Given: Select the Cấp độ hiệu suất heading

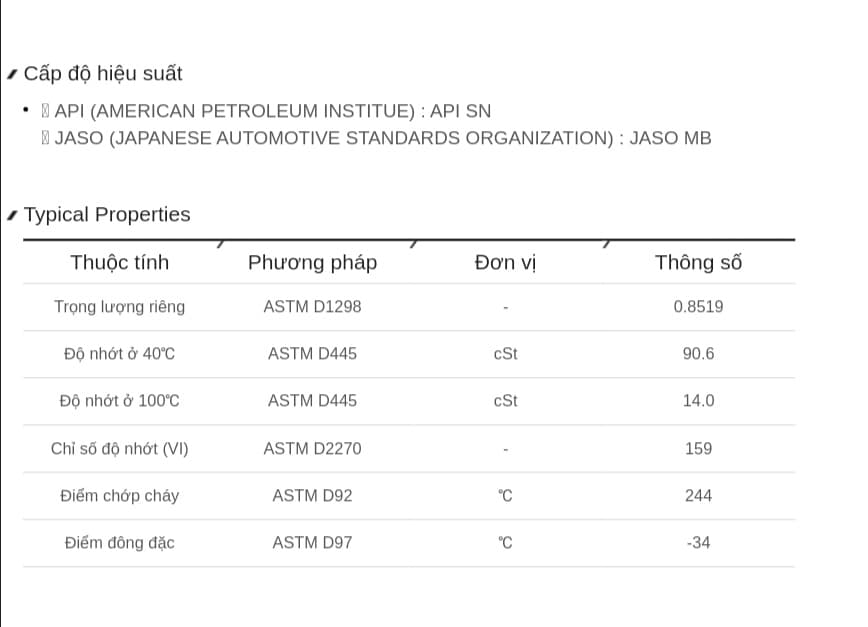Looking at the screenshot, I should [x=103, y=74].
